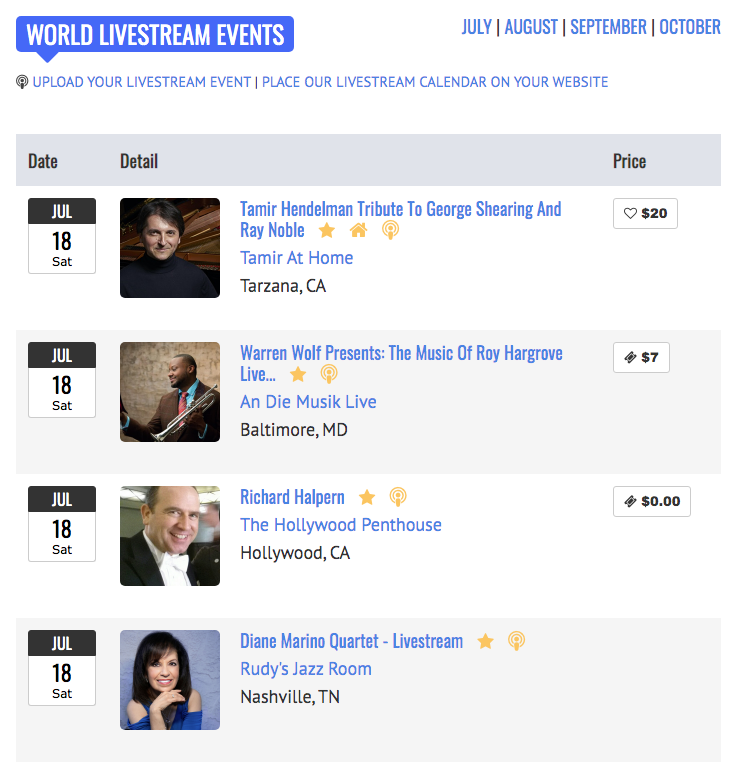Click the livestream icon in Warren Wolf event

point(329,374)
